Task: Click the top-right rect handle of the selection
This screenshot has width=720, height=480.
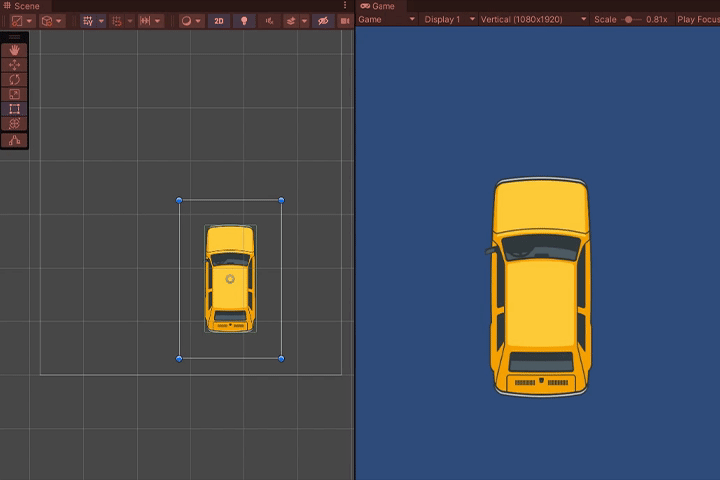Action: point(281,200)
